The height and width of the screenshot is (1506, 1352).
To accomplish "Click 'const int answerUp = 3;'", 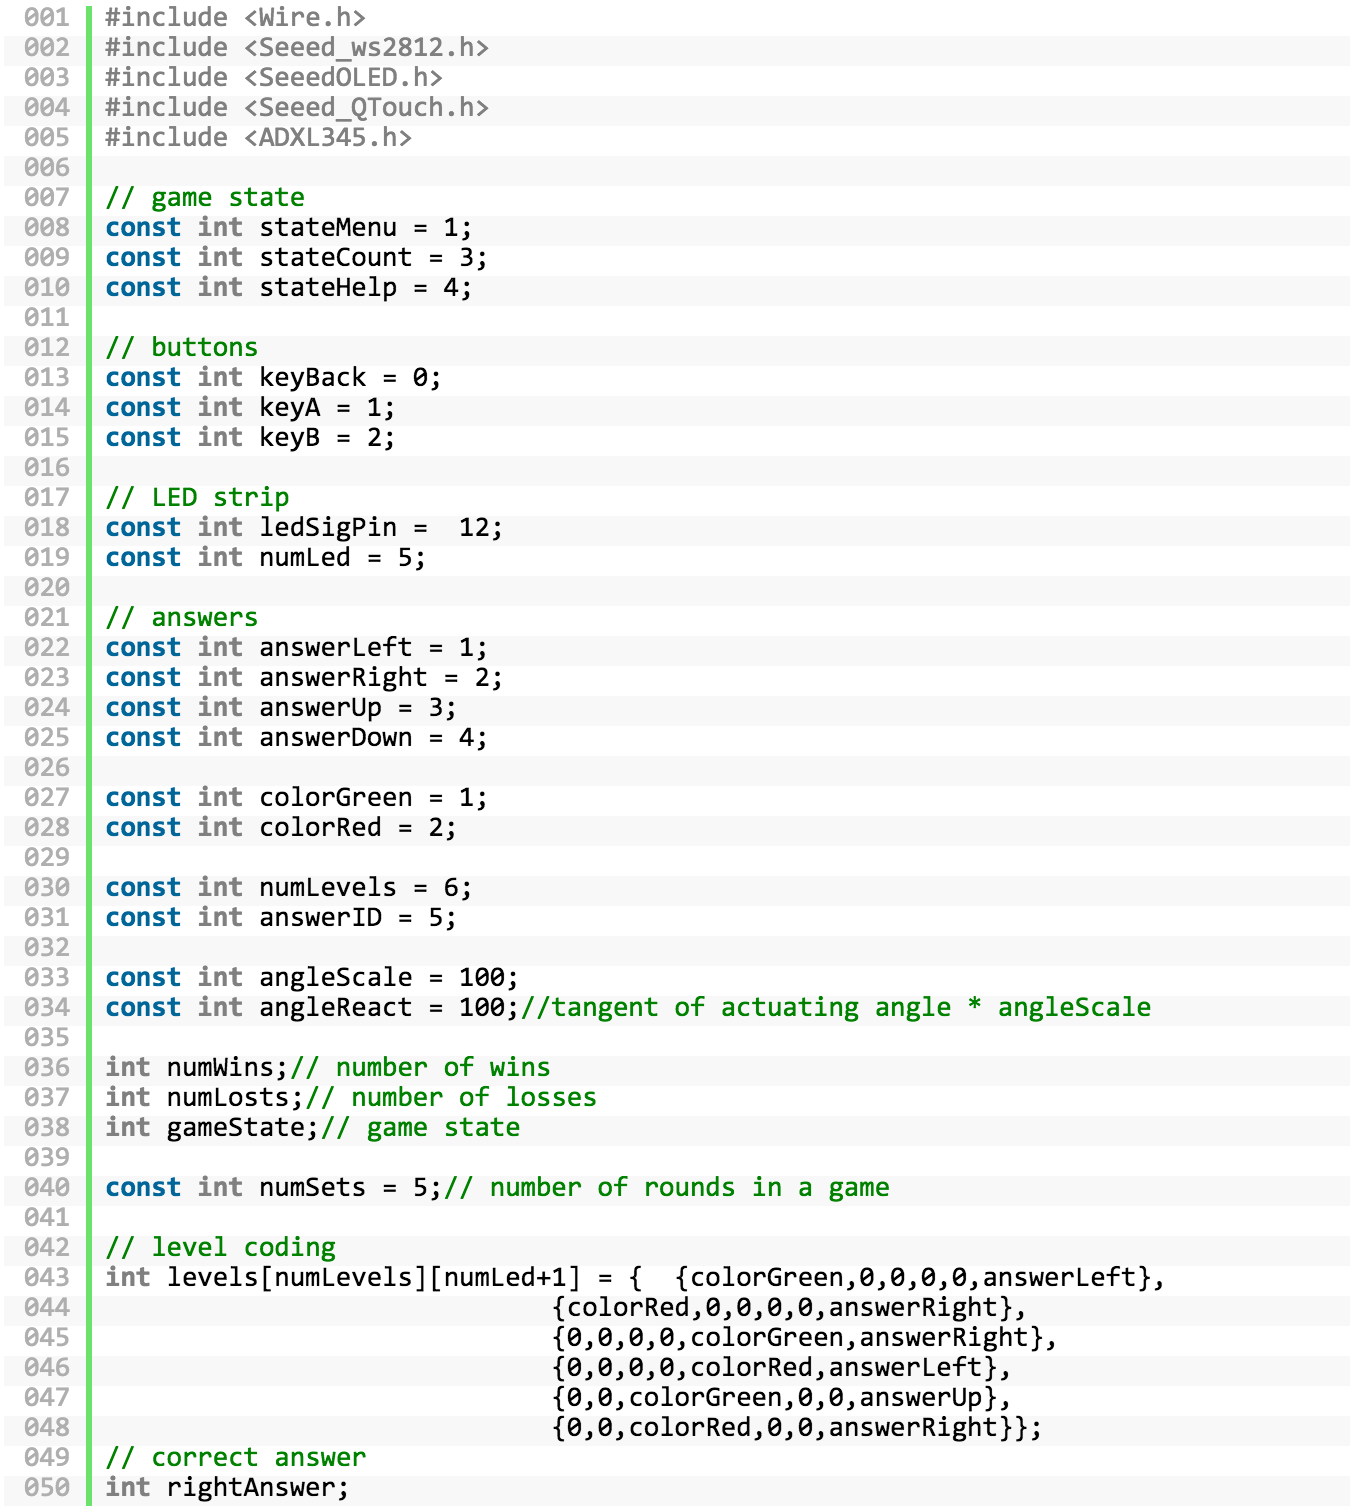I will click(x=282, y=707).
